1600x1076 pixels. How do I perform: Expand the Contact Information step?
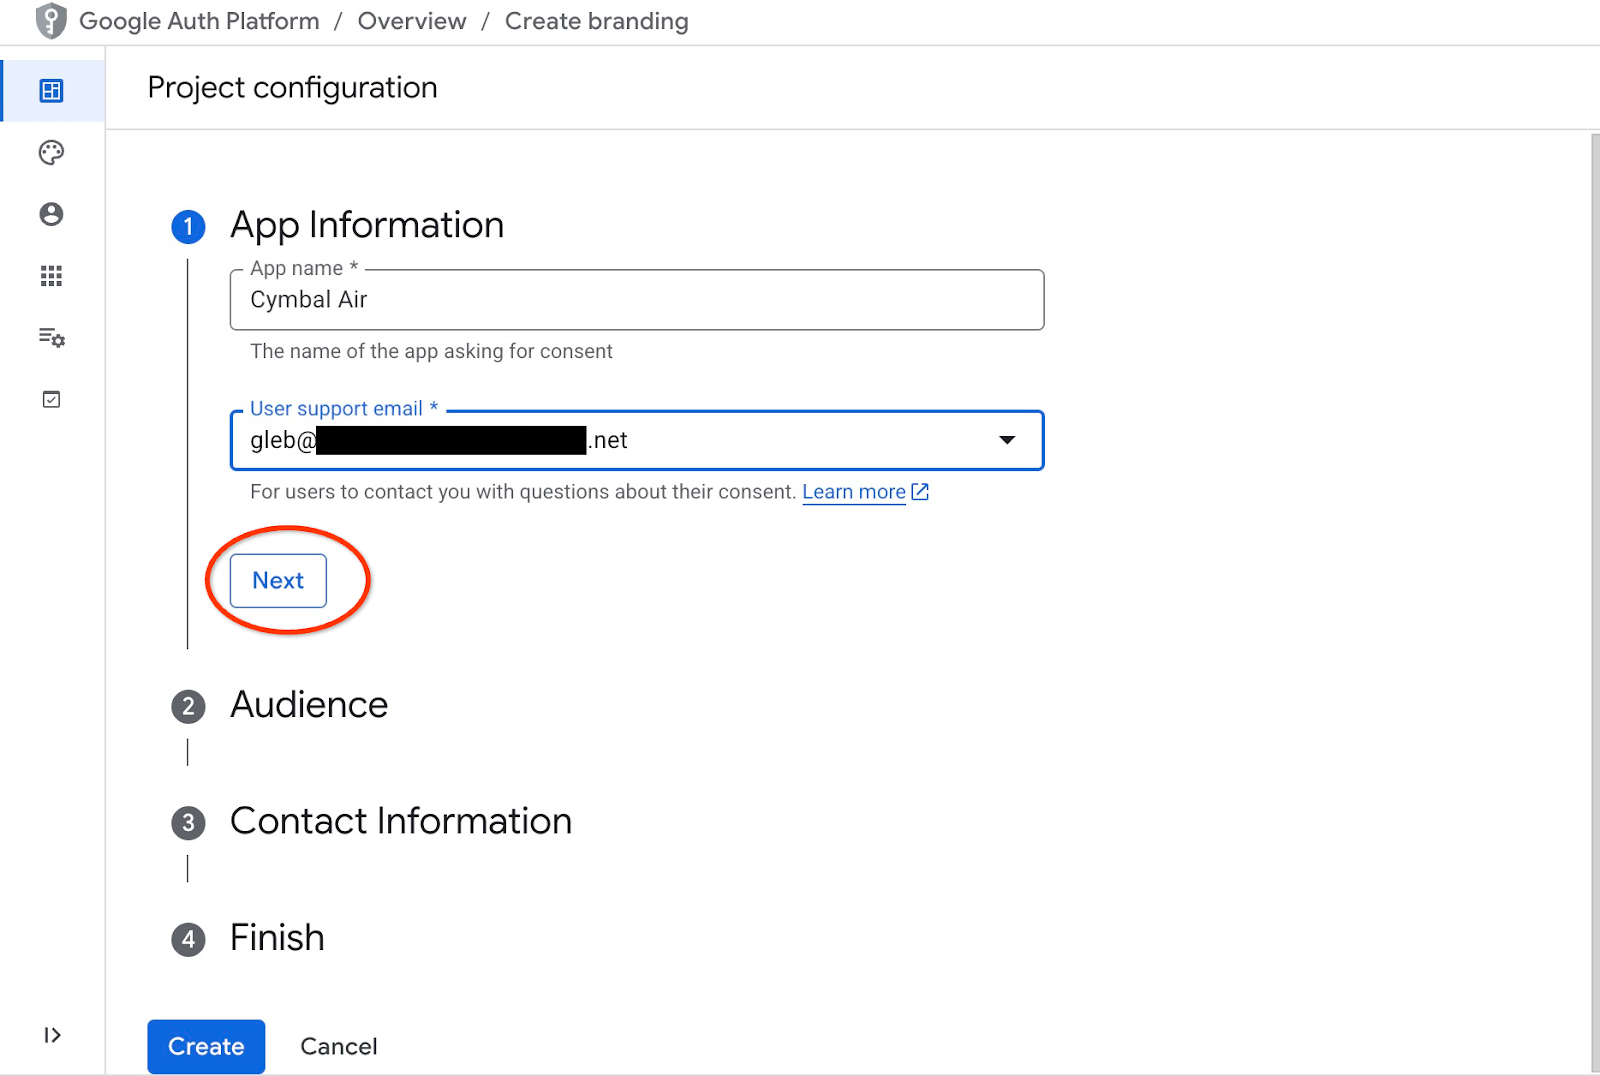tap(400, 821)
